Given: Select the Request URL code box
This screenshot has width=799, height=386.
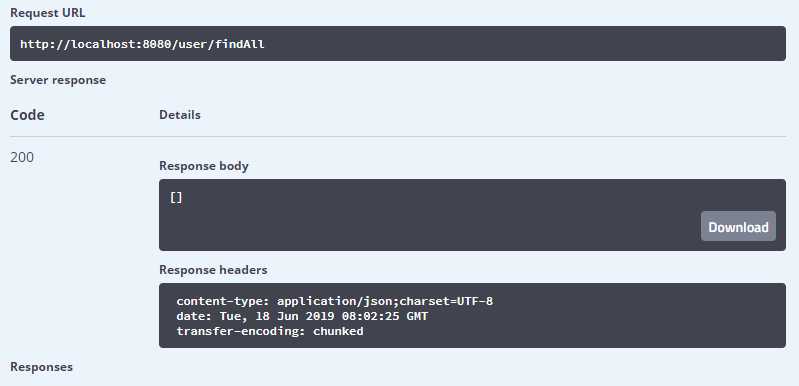Looking at the screenshot, I should pos(397,44).
